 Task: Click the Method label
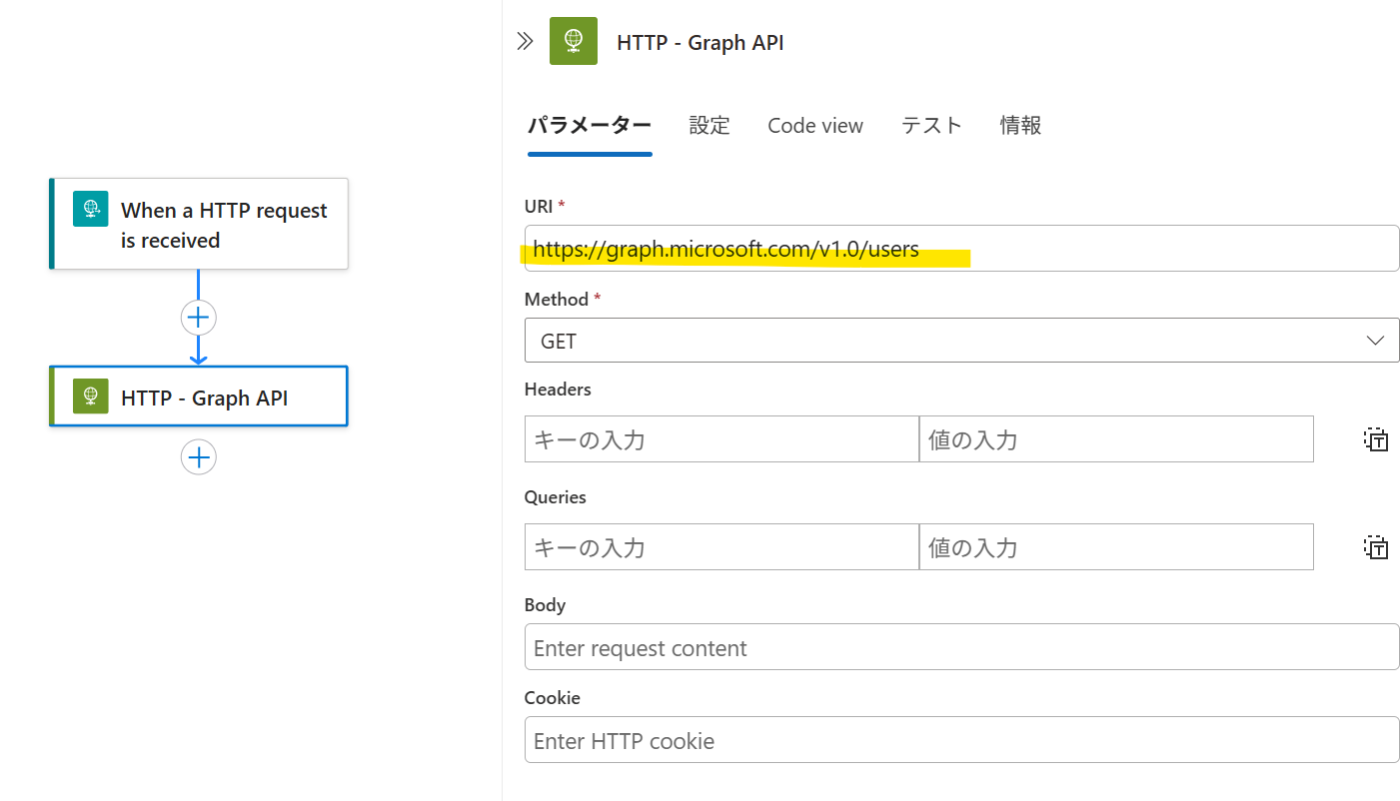[556, 299]
